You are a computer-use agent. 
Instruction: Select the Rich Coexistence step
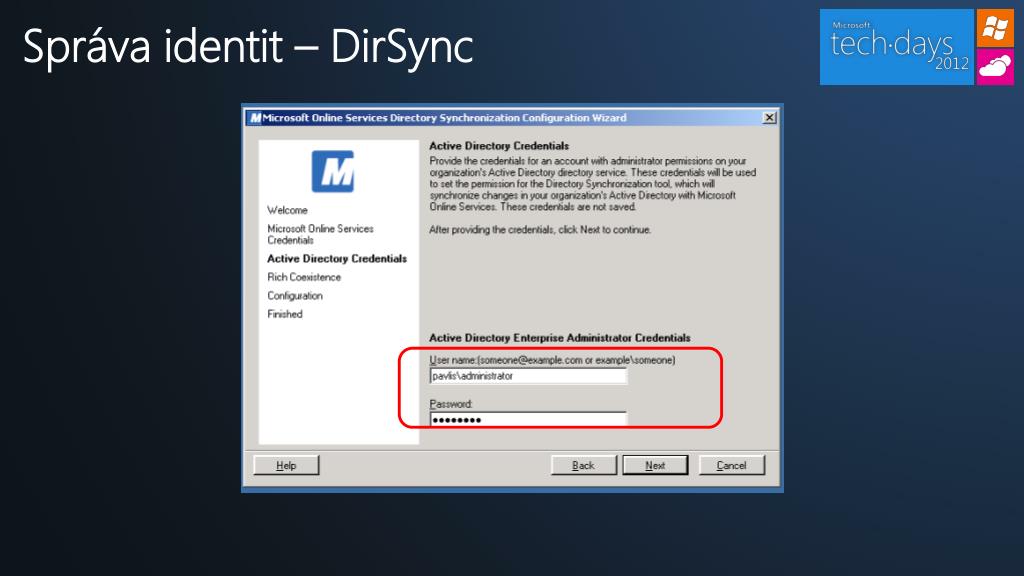[x=304, y=277]
